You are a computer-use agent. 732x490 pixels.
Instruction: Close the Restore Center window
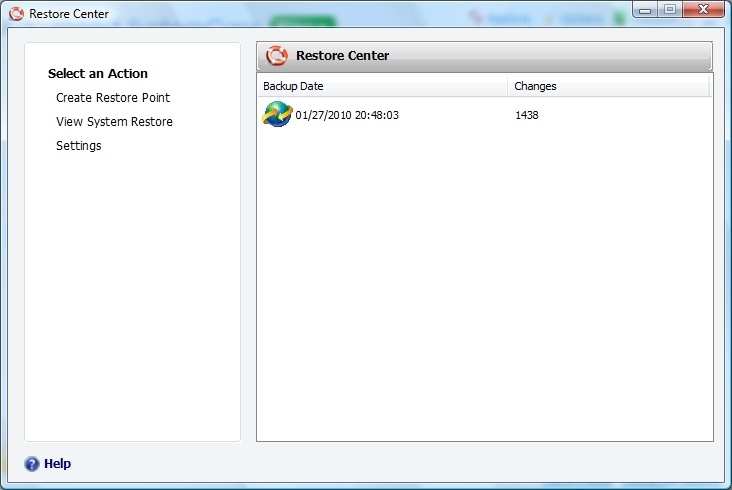pos(704,9)
